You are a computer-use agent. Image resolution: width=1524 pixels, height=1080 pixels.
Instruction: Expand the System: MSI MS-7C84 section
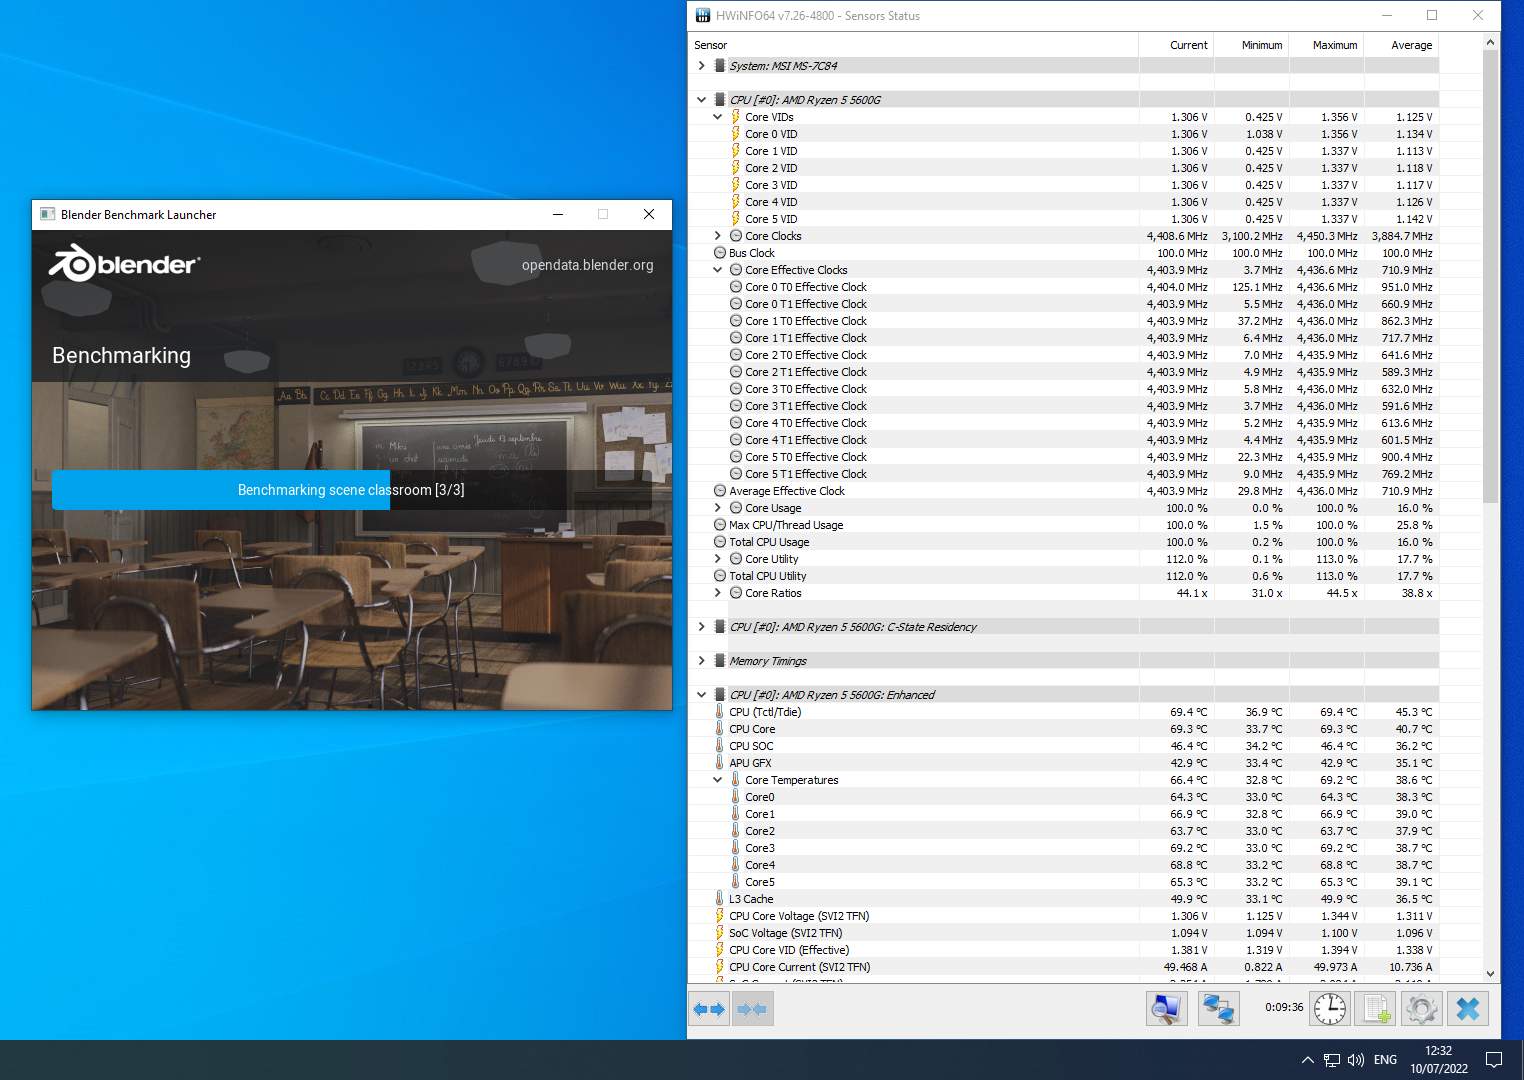(701, 66)
